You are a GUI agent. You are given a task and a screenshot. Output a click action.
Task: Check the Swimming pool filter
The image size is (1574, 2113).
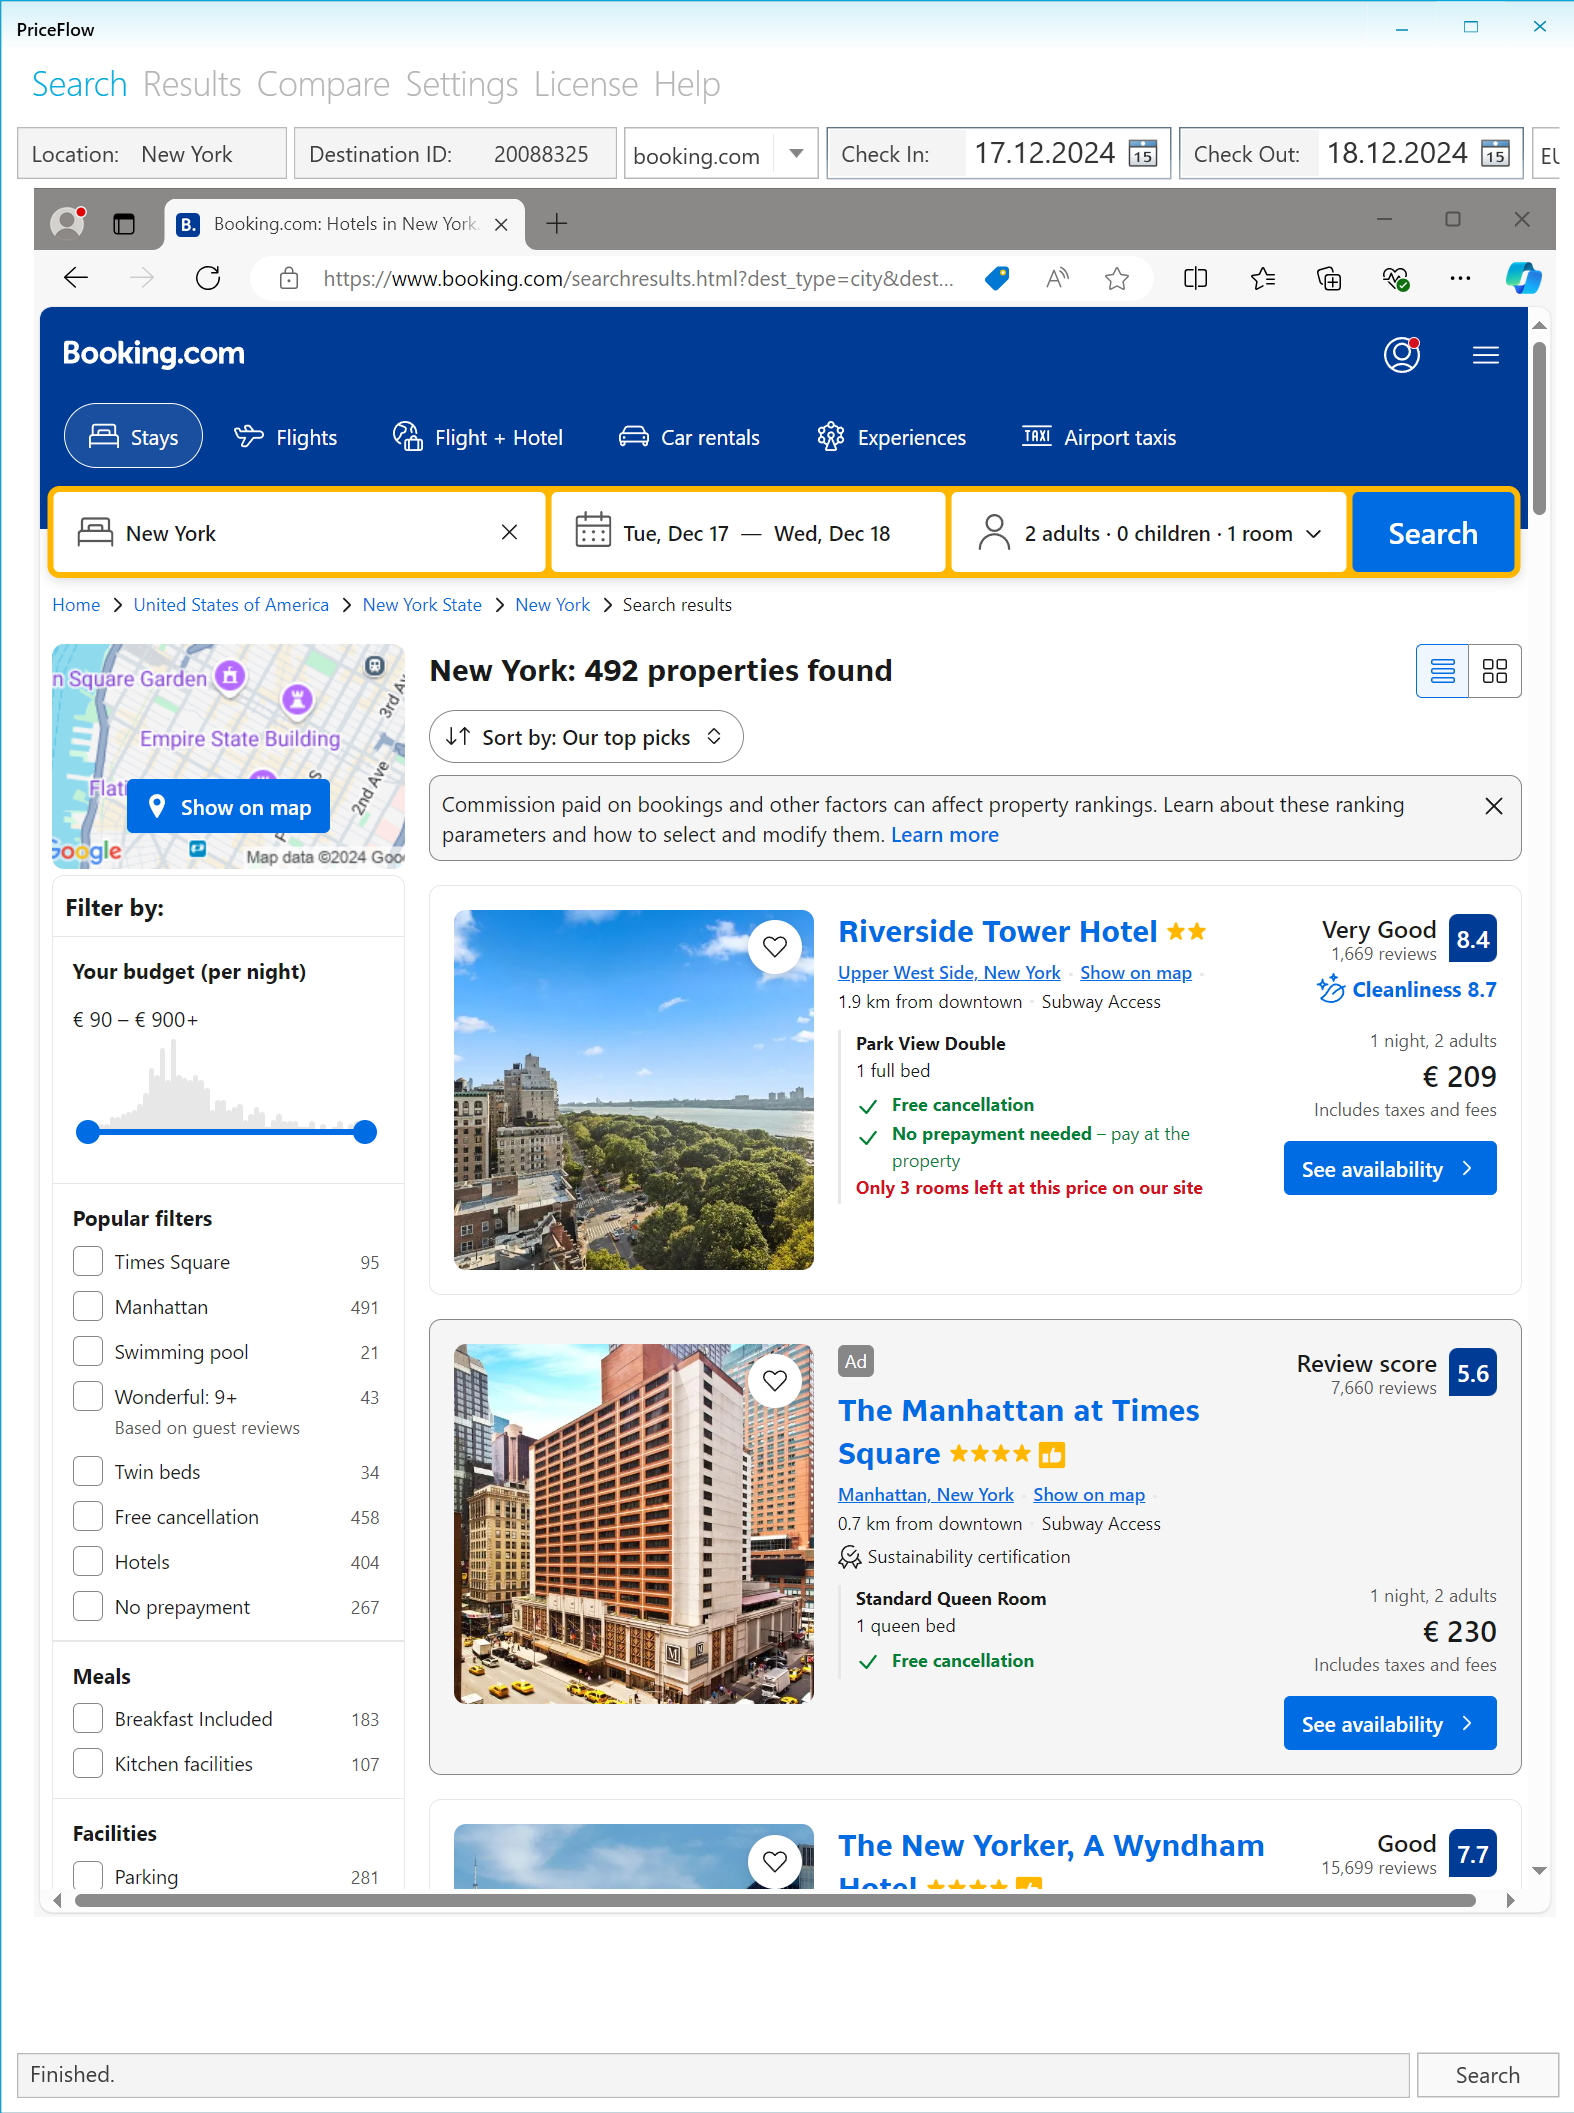tap(88, 1351)
